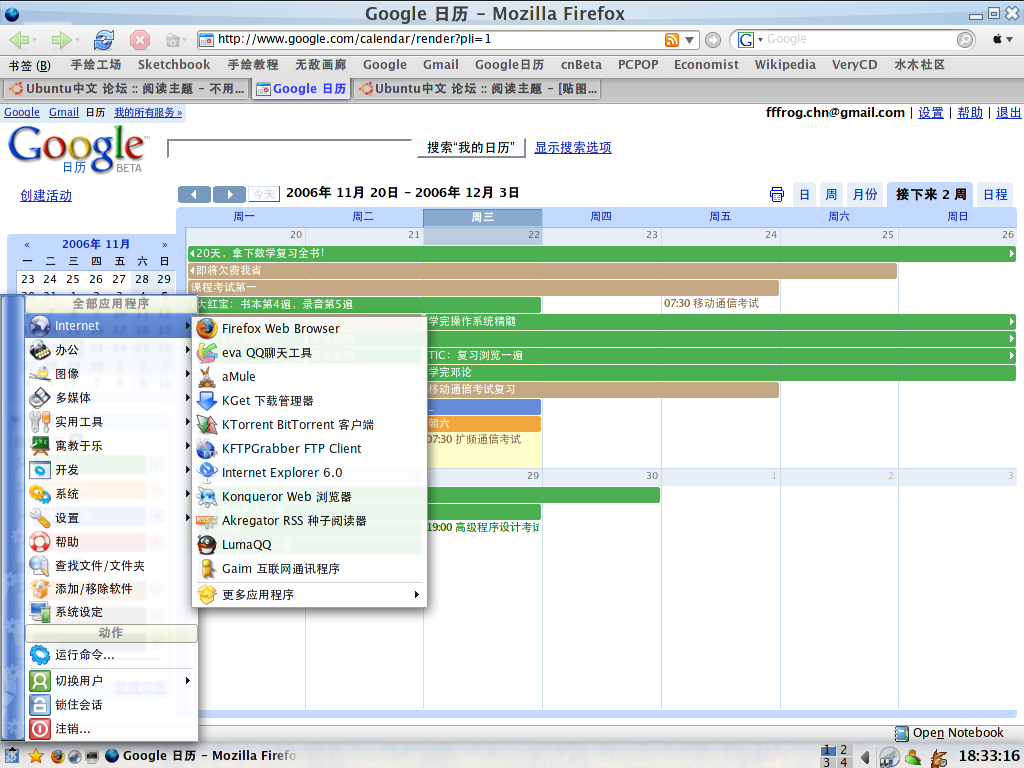Switch to the Google 日历 browser tab

302,89
